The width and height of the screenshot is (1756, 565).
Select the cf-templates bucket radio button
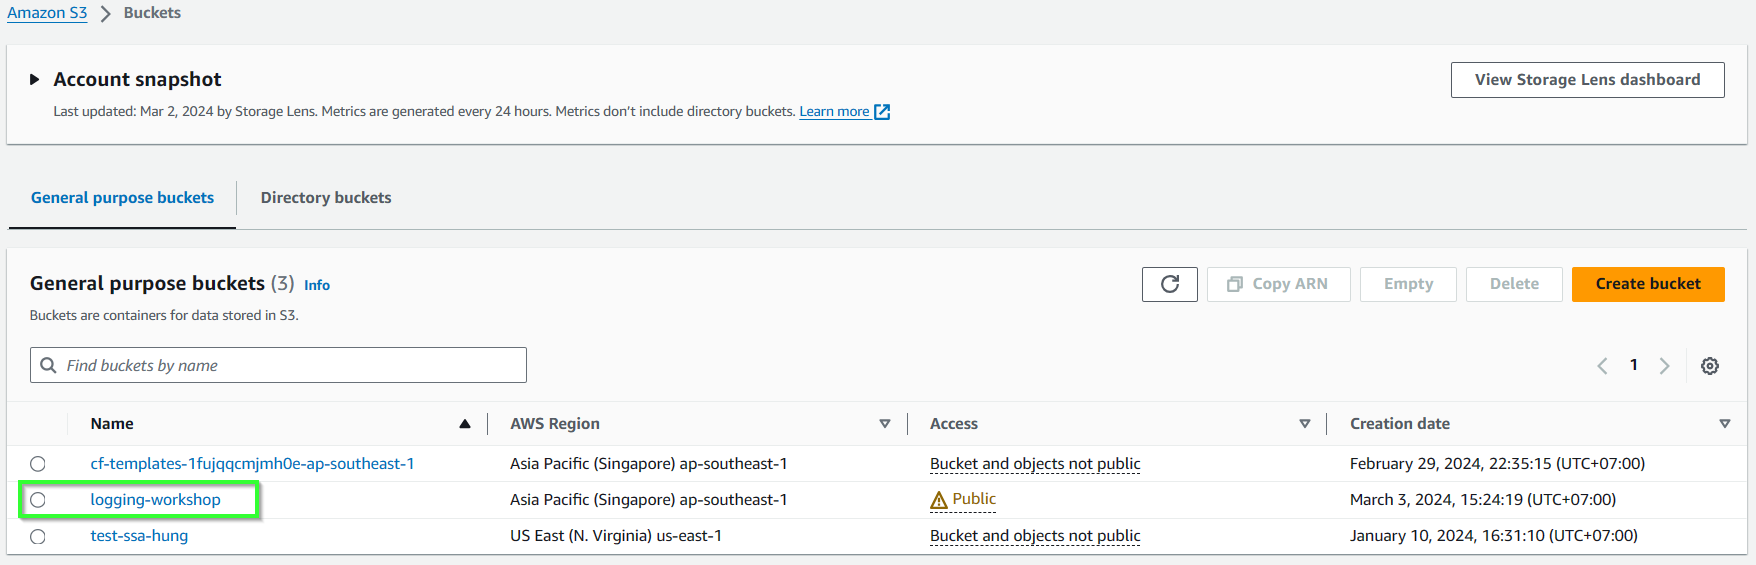coord(38,464)
